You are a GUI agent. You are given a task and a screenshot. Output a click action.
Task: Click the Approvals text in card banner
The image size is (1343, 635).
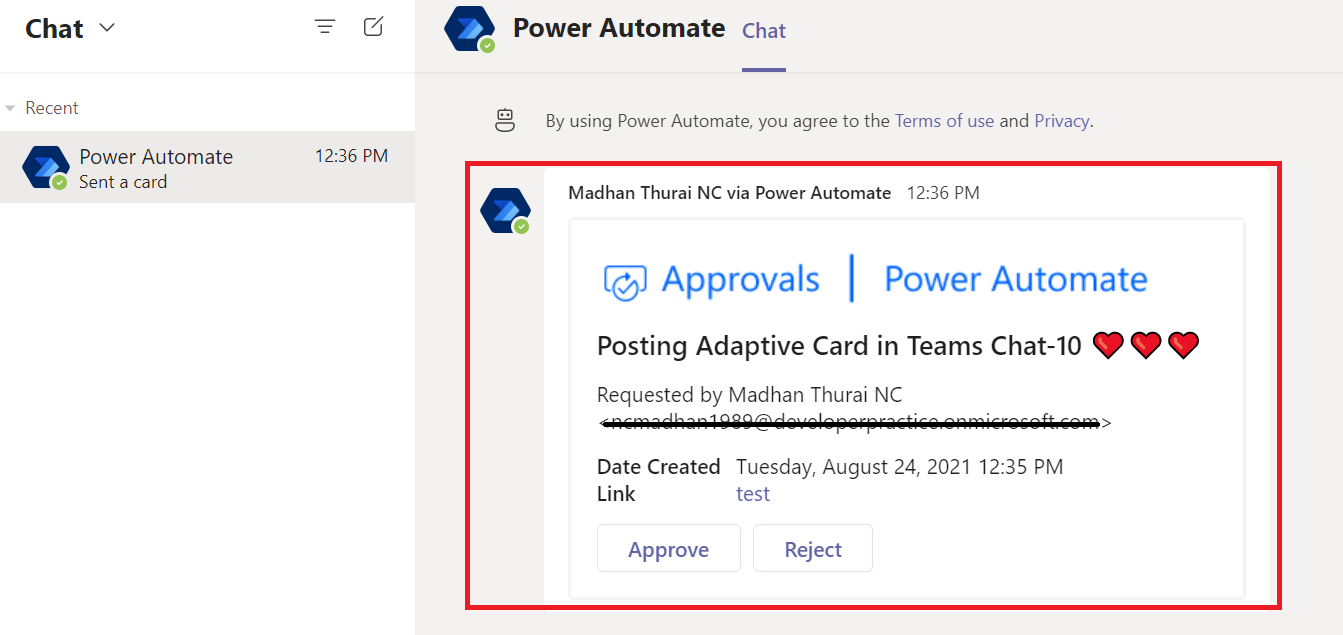click(741, 281)
